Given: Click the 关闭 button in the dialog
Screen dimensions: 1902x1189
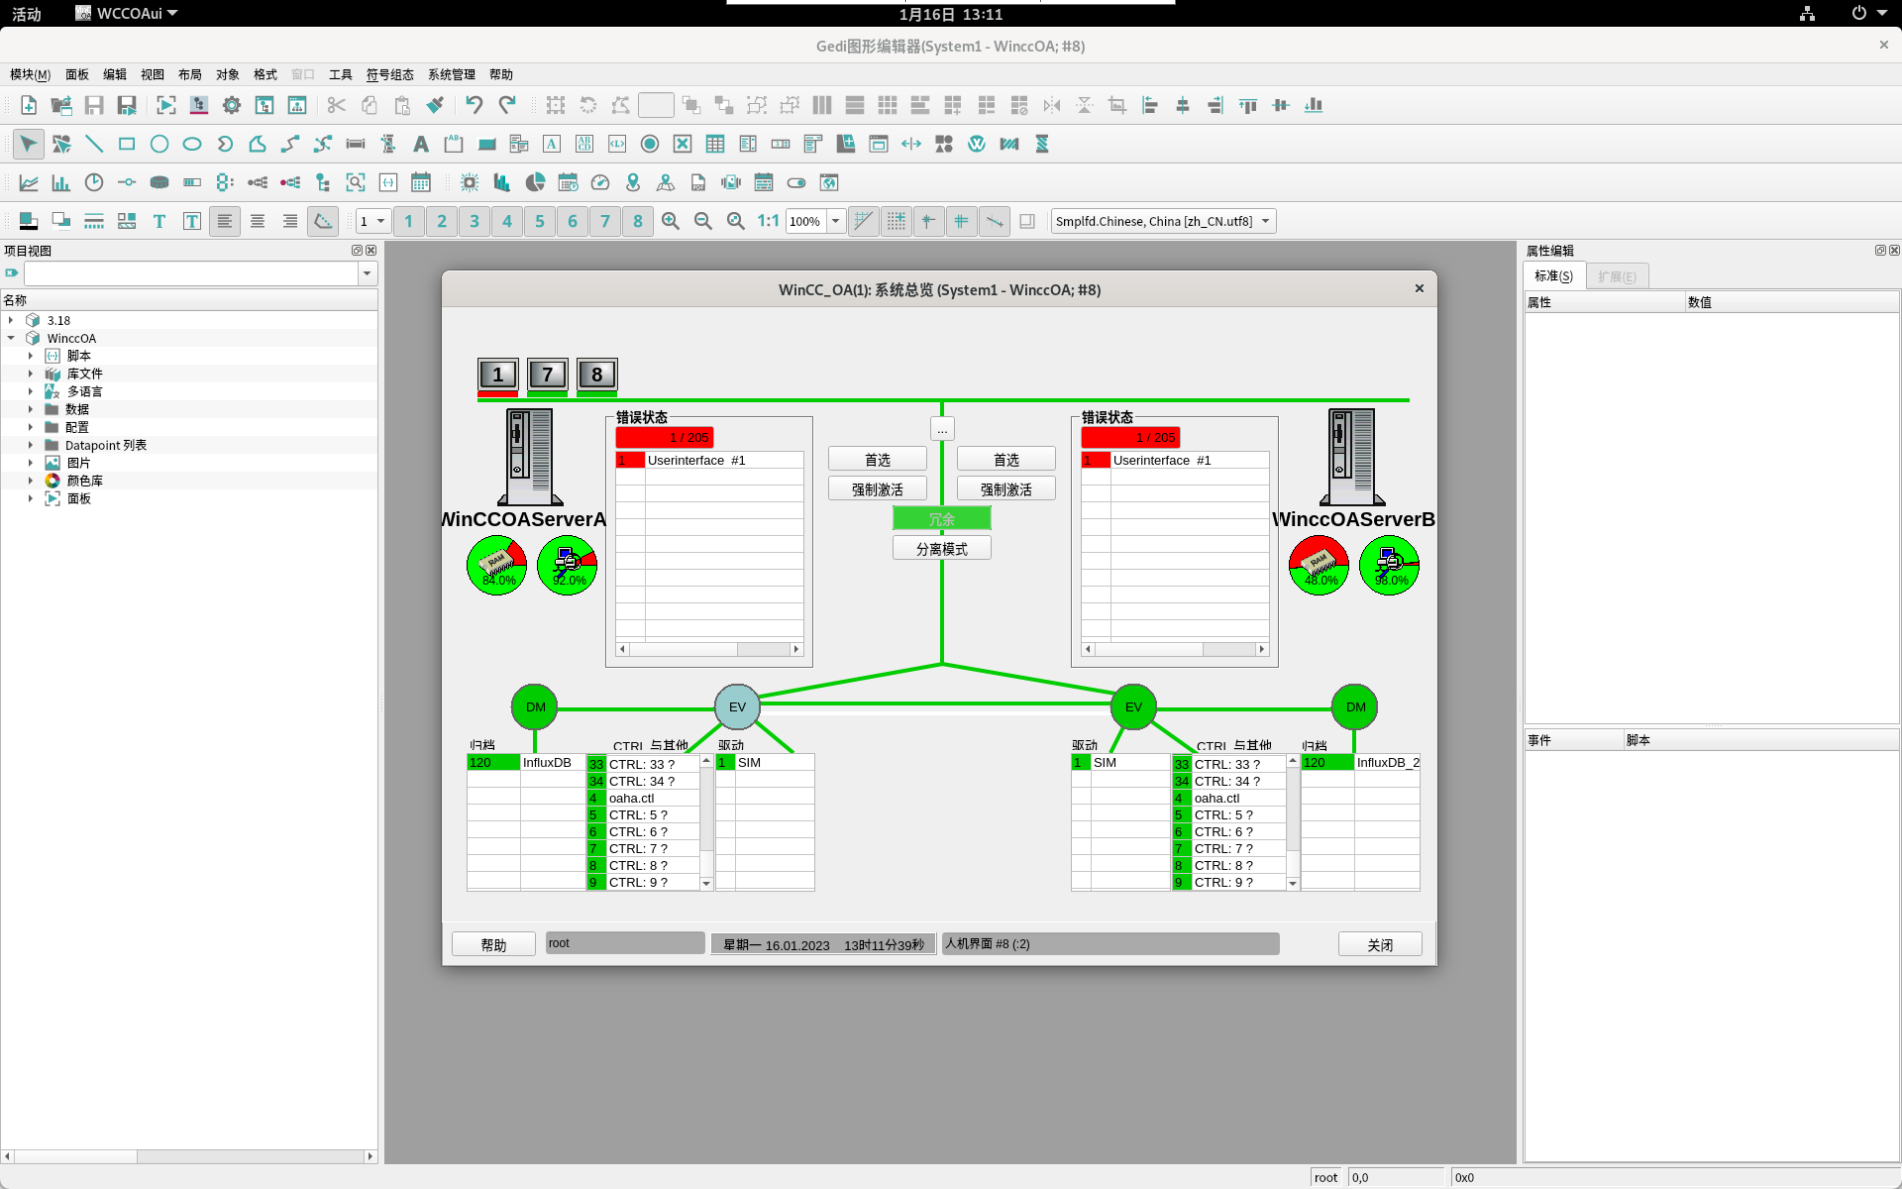Looking at the screenshot, I should coord(1379,944).
